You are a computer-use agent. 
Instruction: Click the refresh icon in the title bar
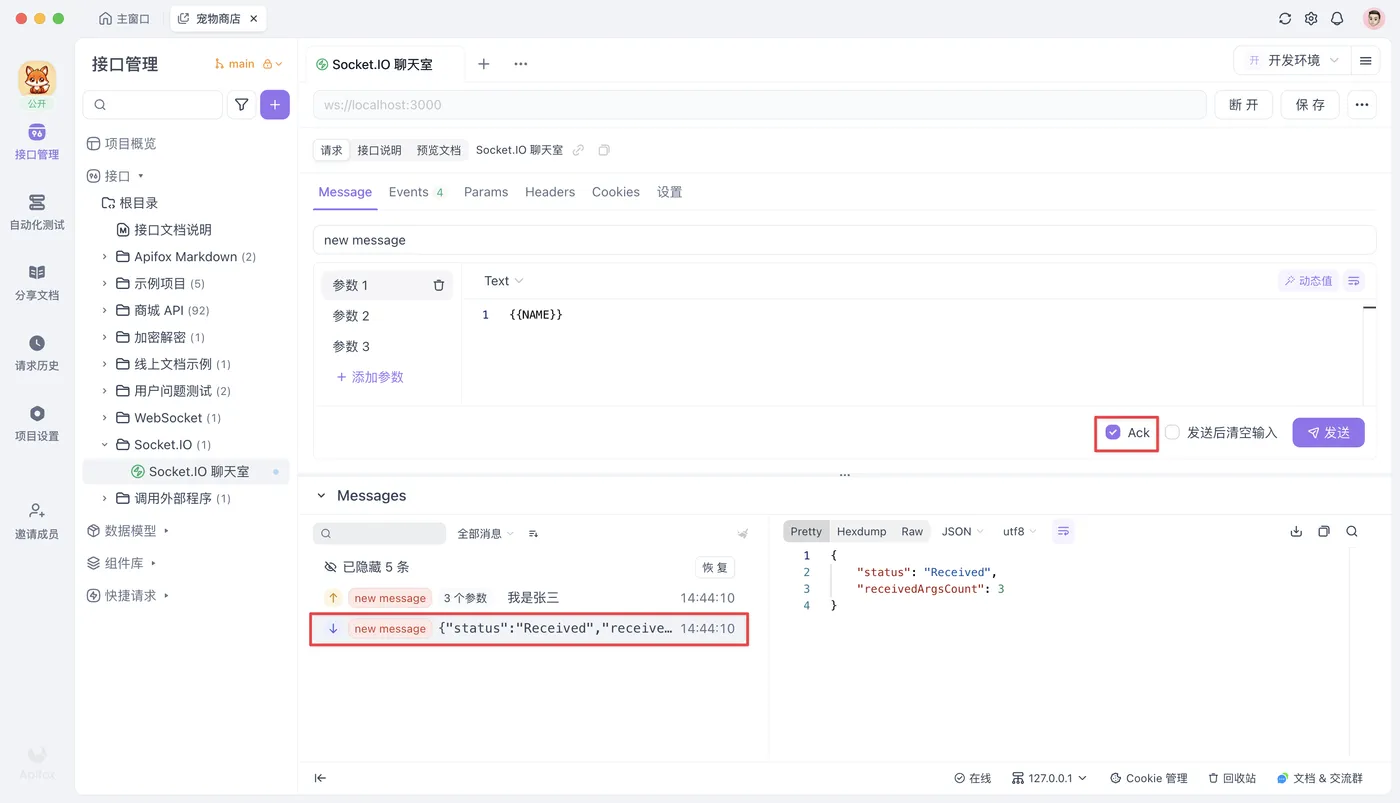[1285, 18]
